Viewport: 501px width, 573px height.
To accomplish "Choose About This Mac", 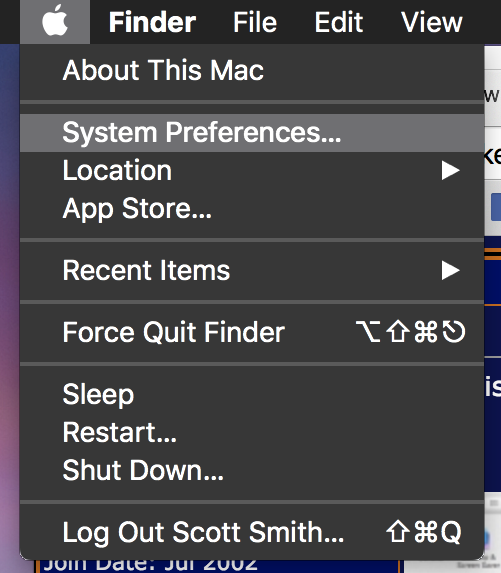I will pos(252,70).
